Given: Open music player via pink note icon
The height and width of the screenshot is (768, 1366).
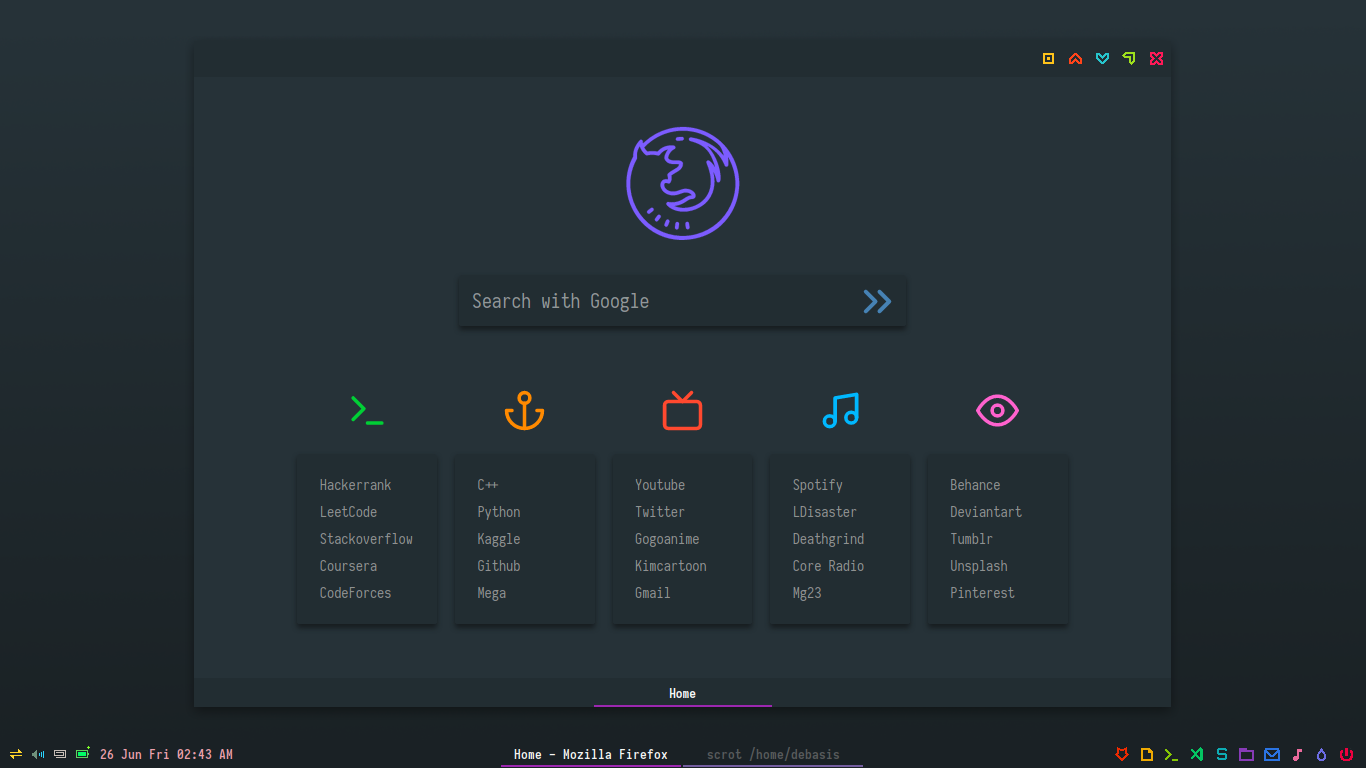Looking at the screenshot, I should 1297,754.
